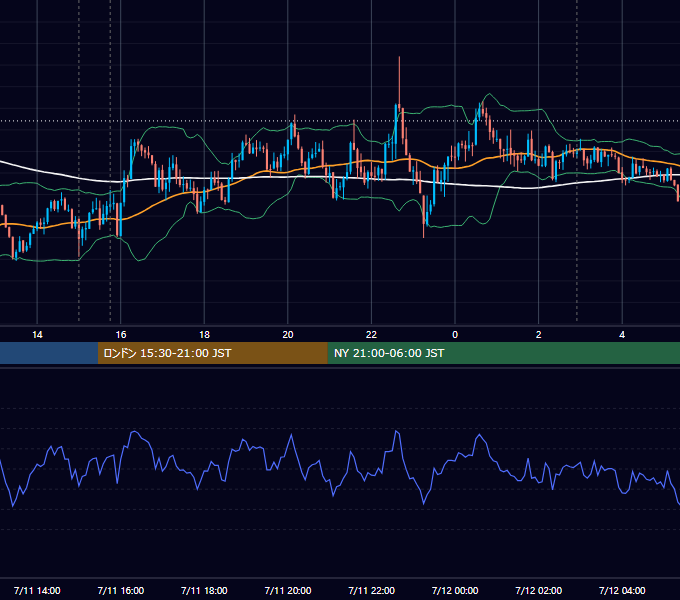
Task: Click the blue session bar before ロンドン
Action: (49, 353)
